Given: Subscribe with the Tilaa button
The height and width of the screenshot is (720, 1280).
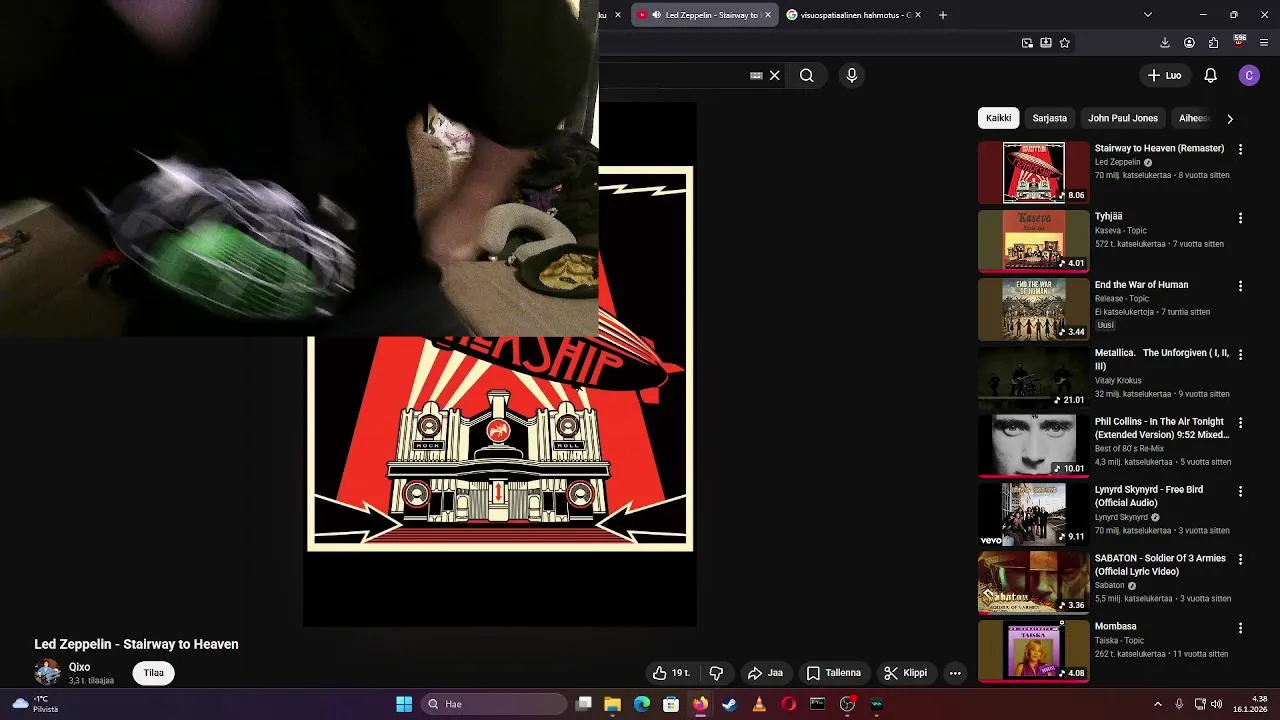Looking at the screenshot, I should (153, 673).
